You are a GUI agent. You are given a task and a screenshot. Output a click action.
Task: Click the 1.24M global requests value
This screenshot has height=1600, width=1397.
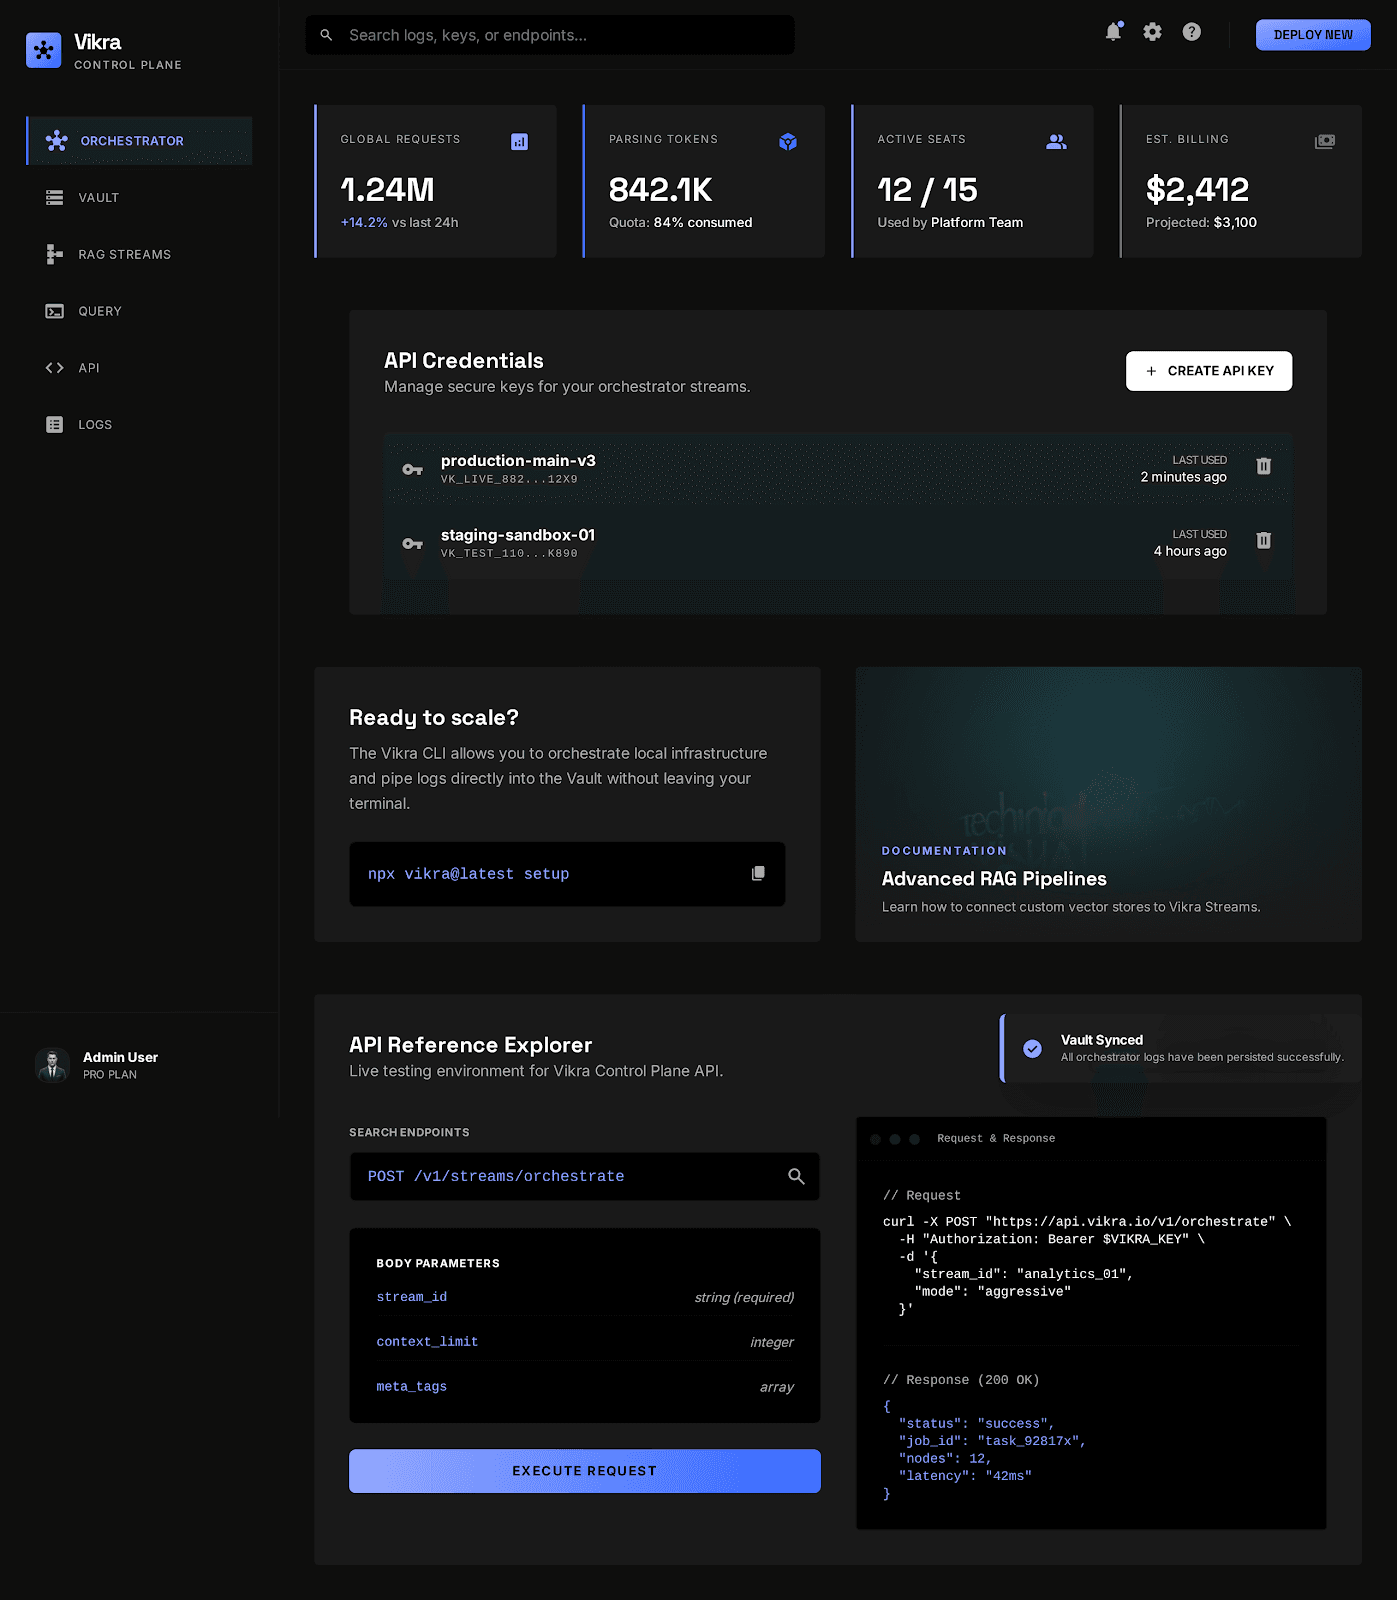click(x=388, y=190)
